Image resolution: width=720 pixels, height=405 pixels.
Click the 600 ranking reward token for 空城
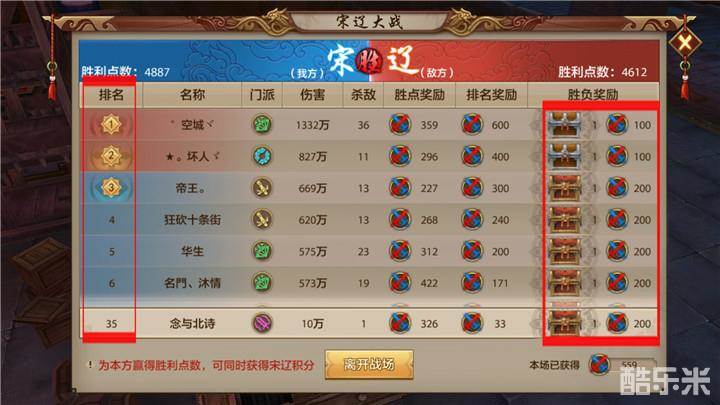(472, 124)
